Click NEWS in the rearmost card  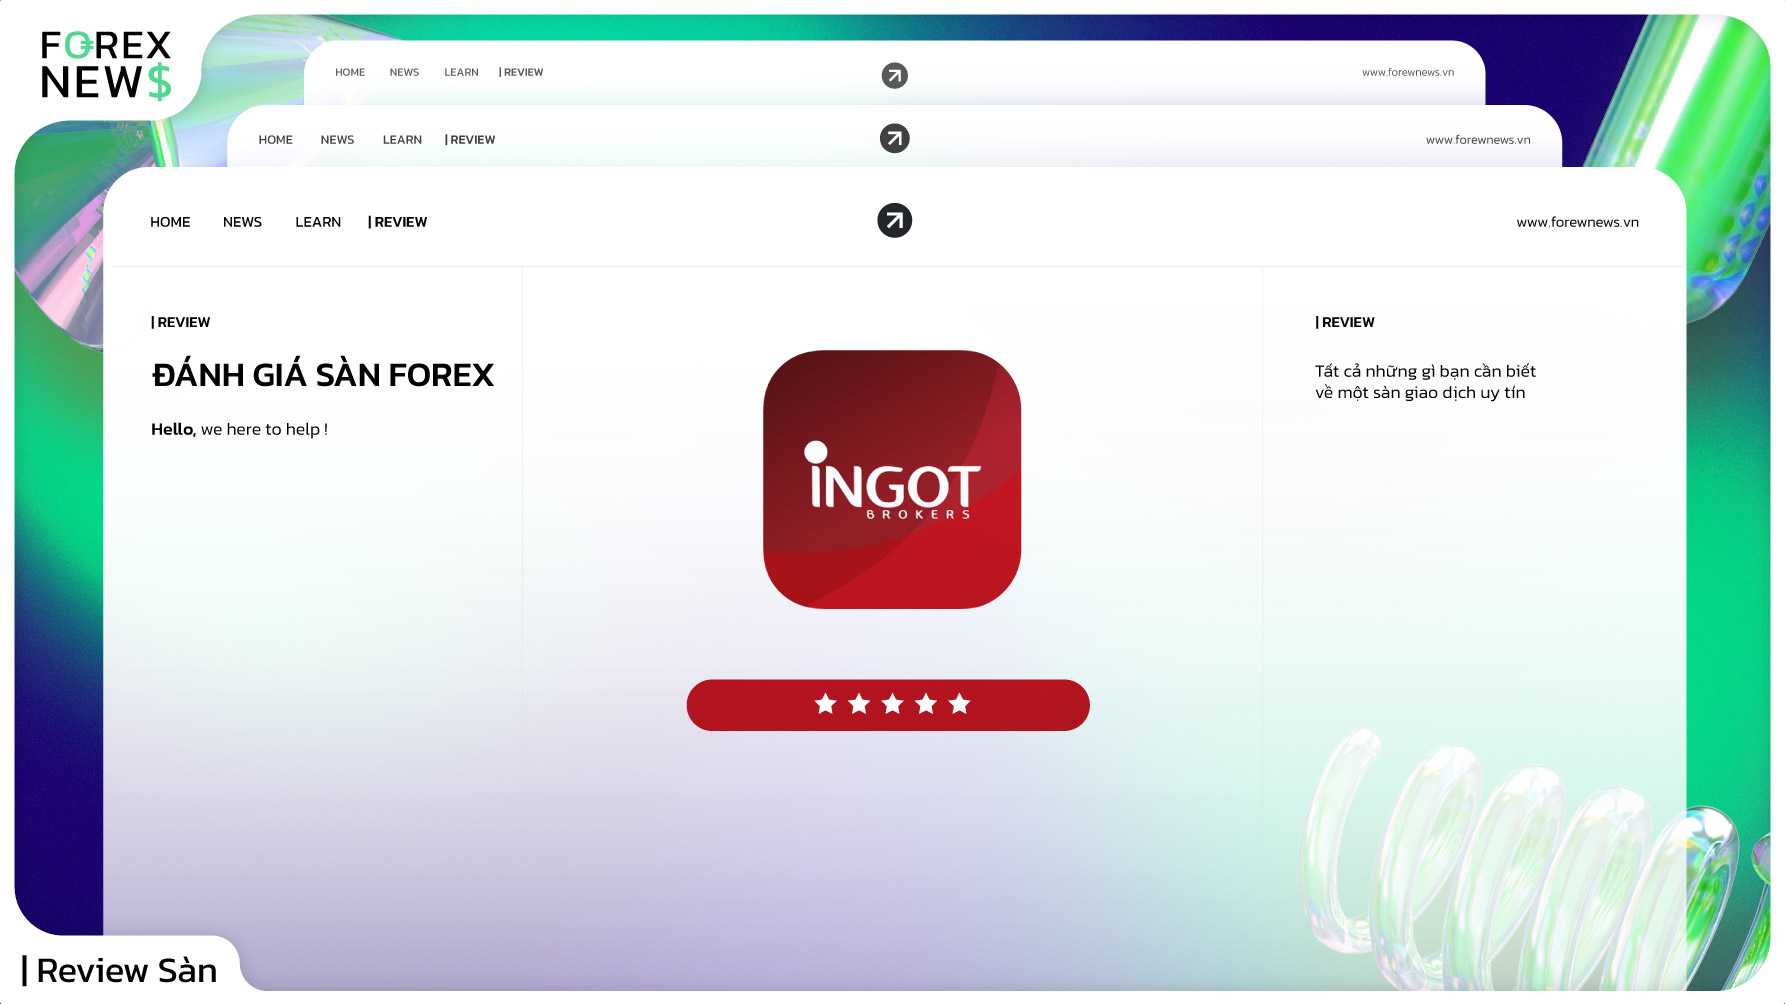[x=404, y=72]
